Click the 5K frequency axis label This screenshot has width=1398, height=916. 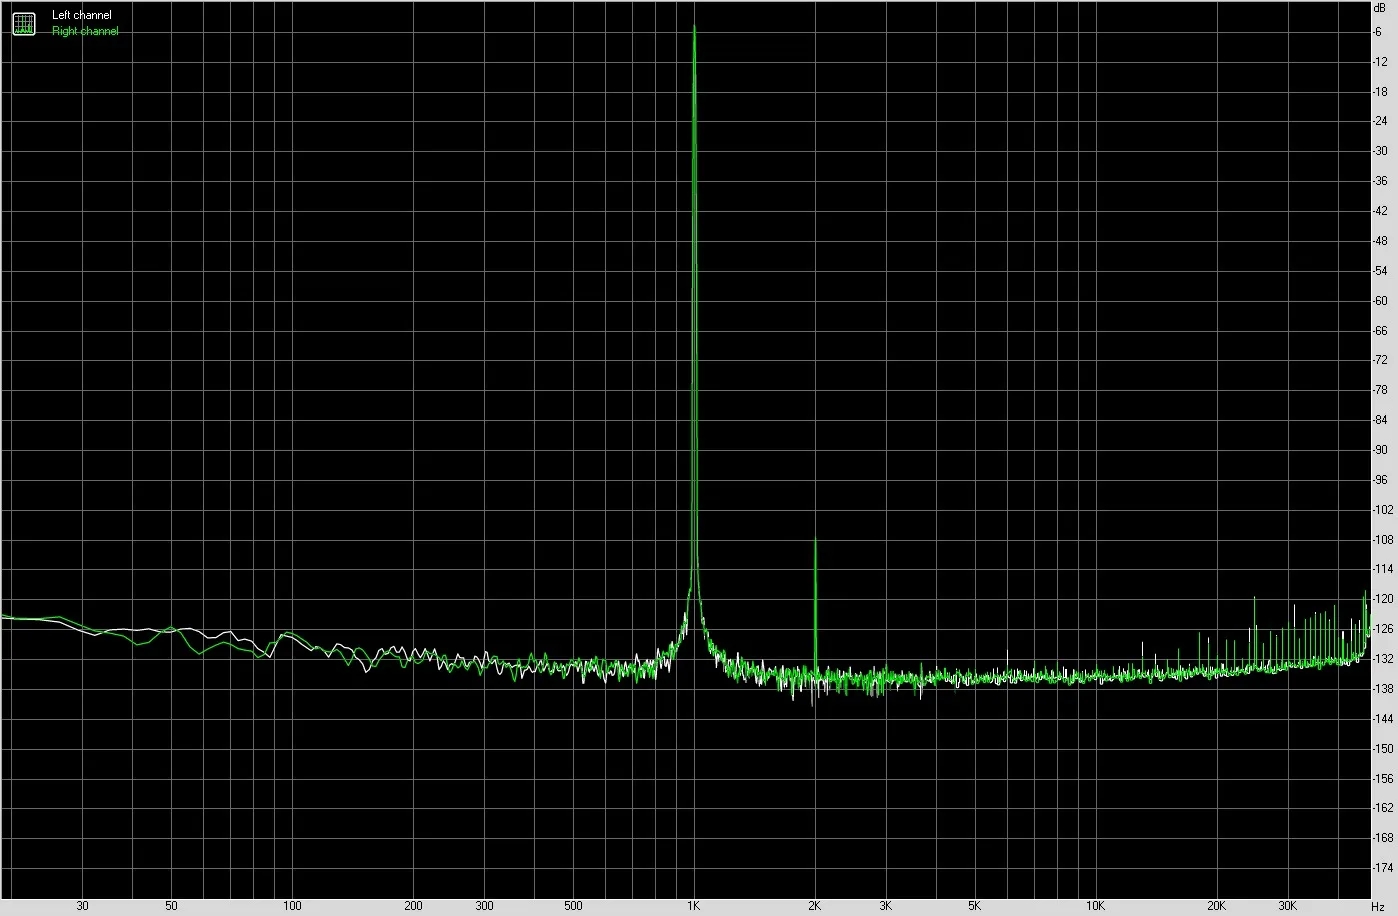[974, 906]
